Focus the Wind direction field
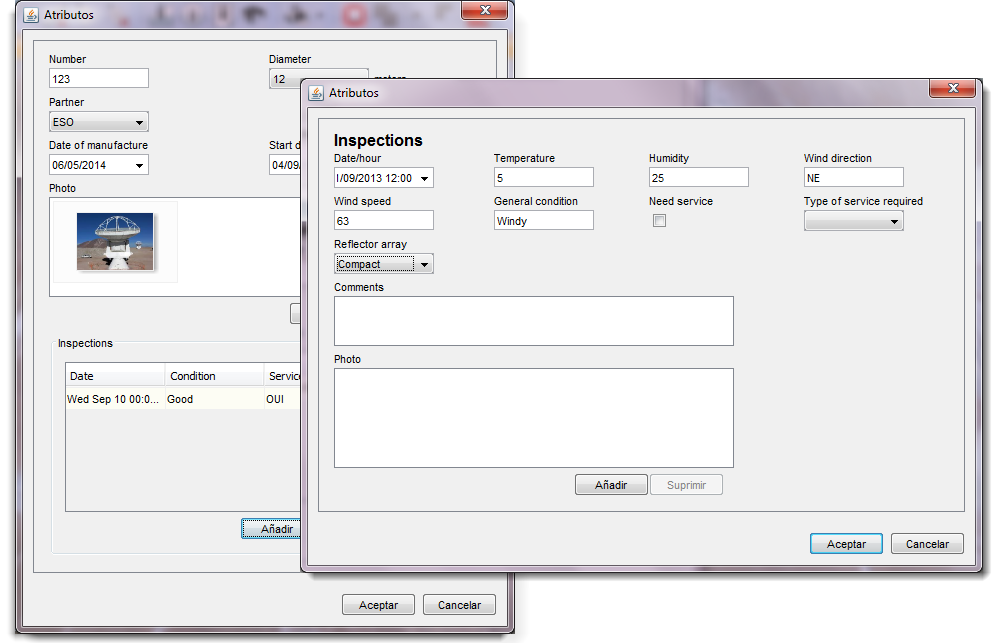Viewport: 1000px width, 643px height. (x=853, y=178)
